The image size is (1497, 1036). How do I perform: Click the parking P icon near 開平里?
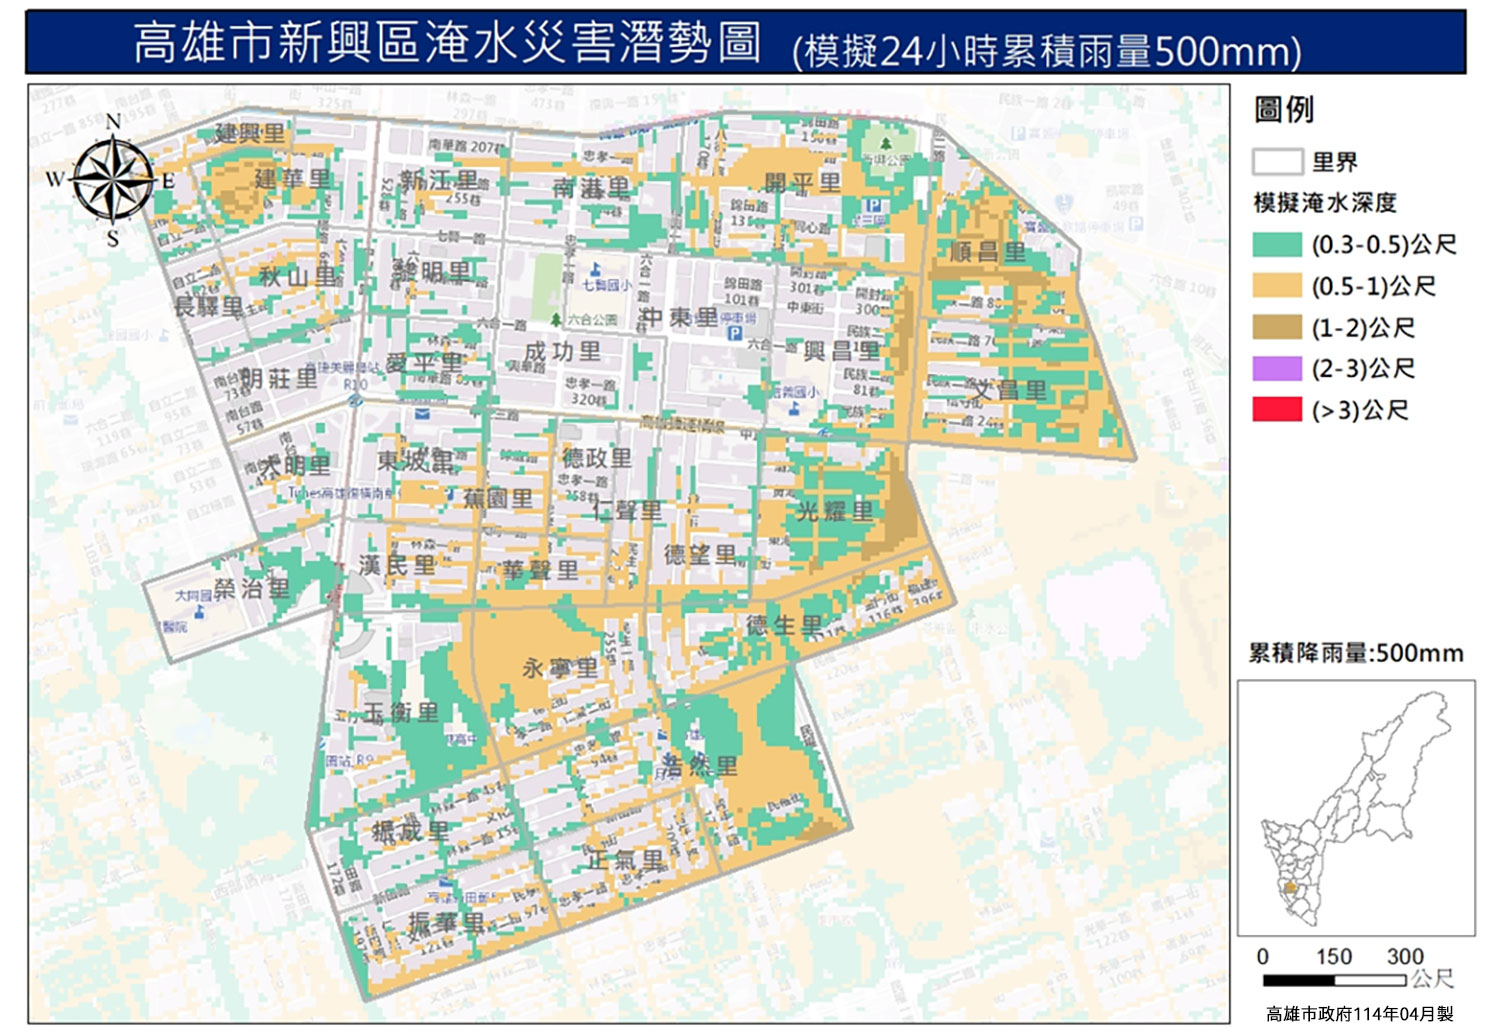pos(873,205)
